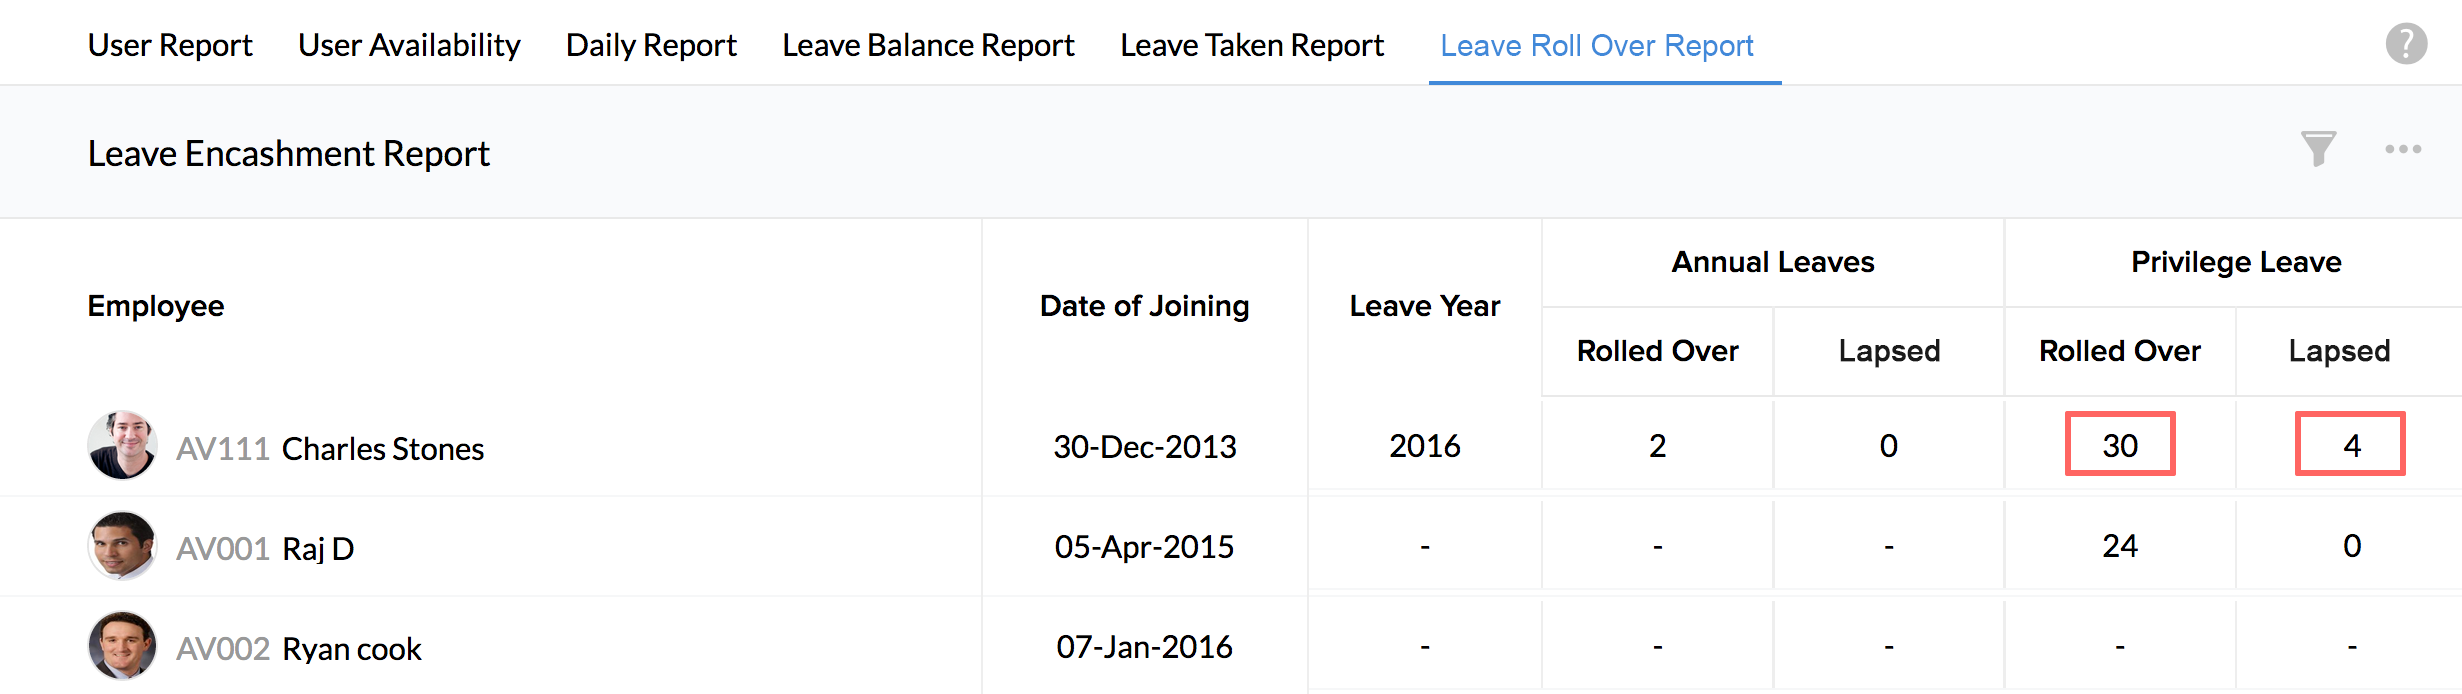Click Raj D's profile photo
The image size is (2462, 694).
click(x=122, y=546)
